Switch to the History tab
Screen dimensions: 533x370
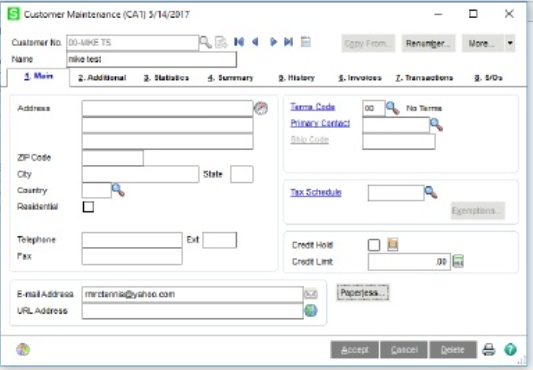coord(296,78)
